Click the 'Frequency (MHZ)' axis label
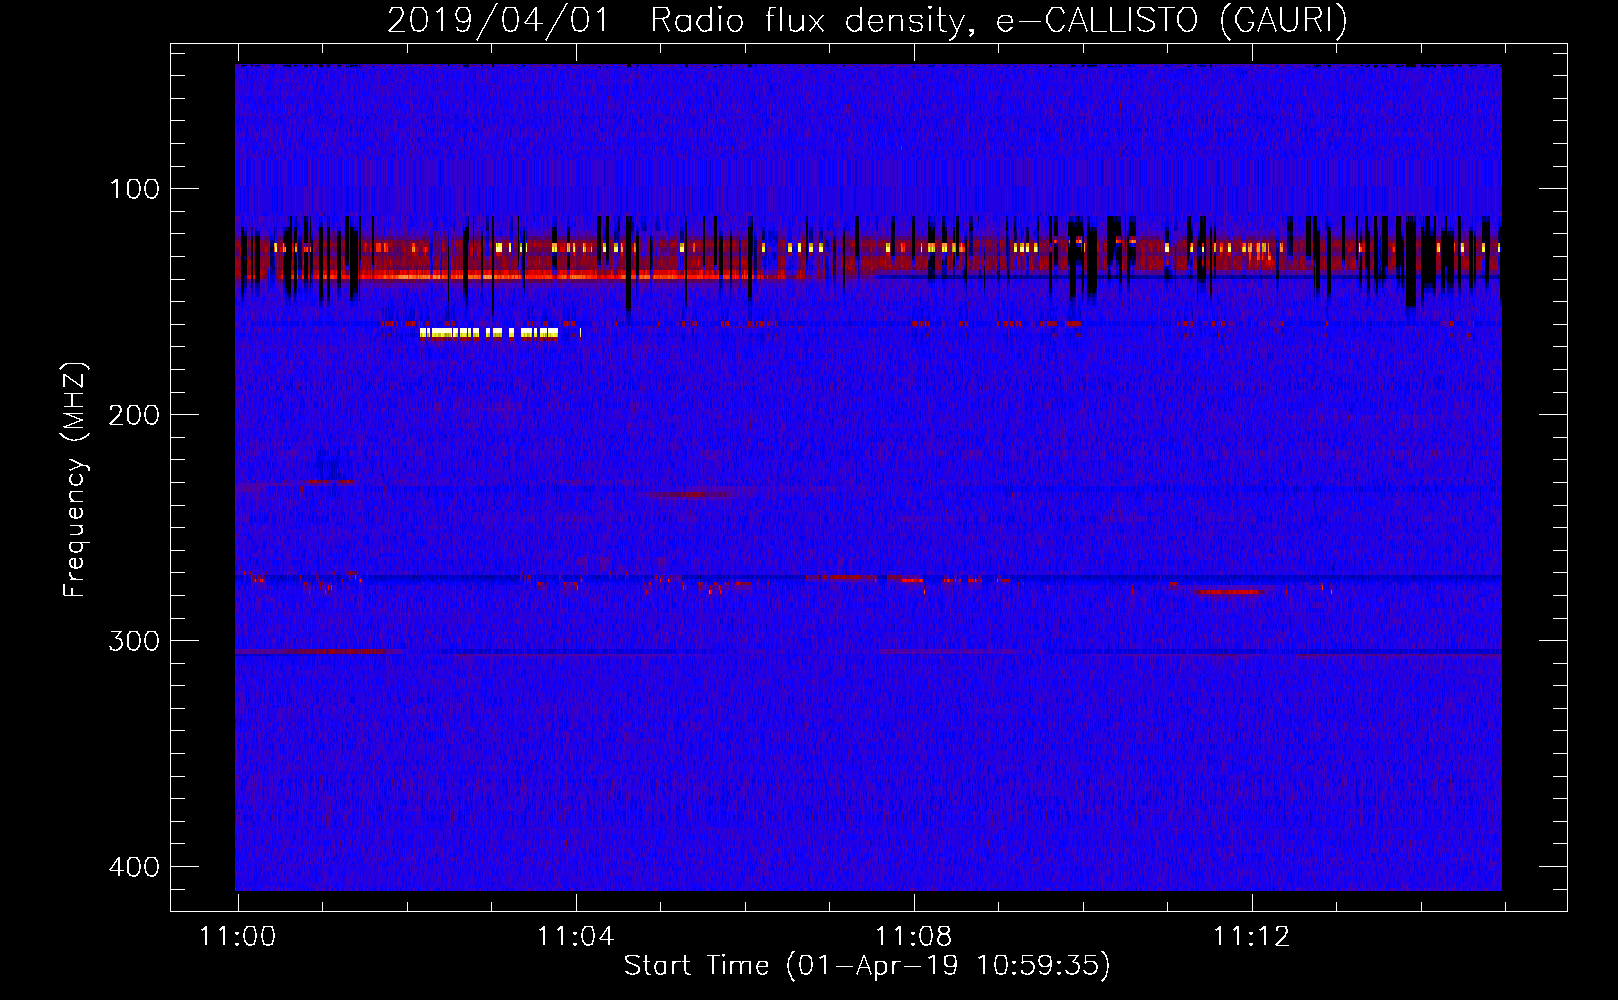The height and width of the screenshot is (1000, 1618). coord(75,480)
